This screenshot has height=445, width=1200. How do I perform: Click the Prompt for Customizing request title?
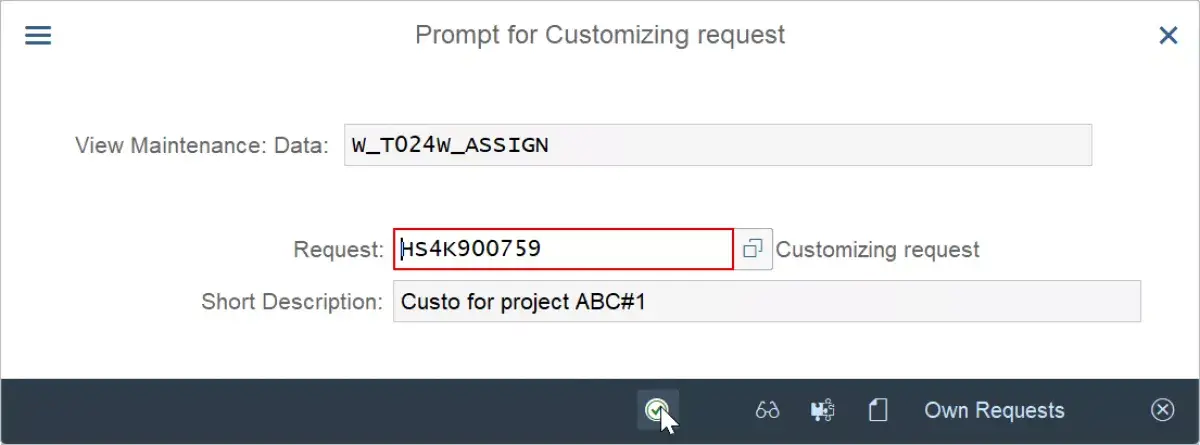[600, 35]
